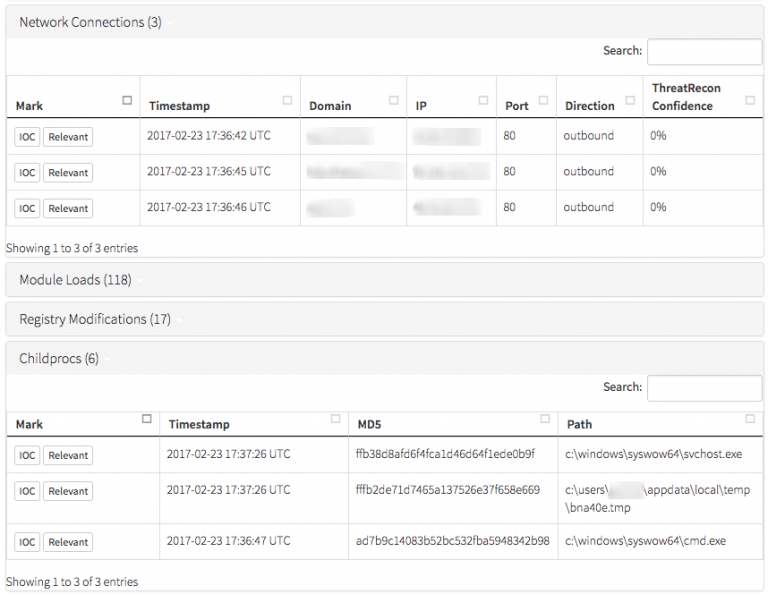This screenshot has height=594, width=768.
Task: Click the sort icon in the MD5 column header
Action: 545,419
